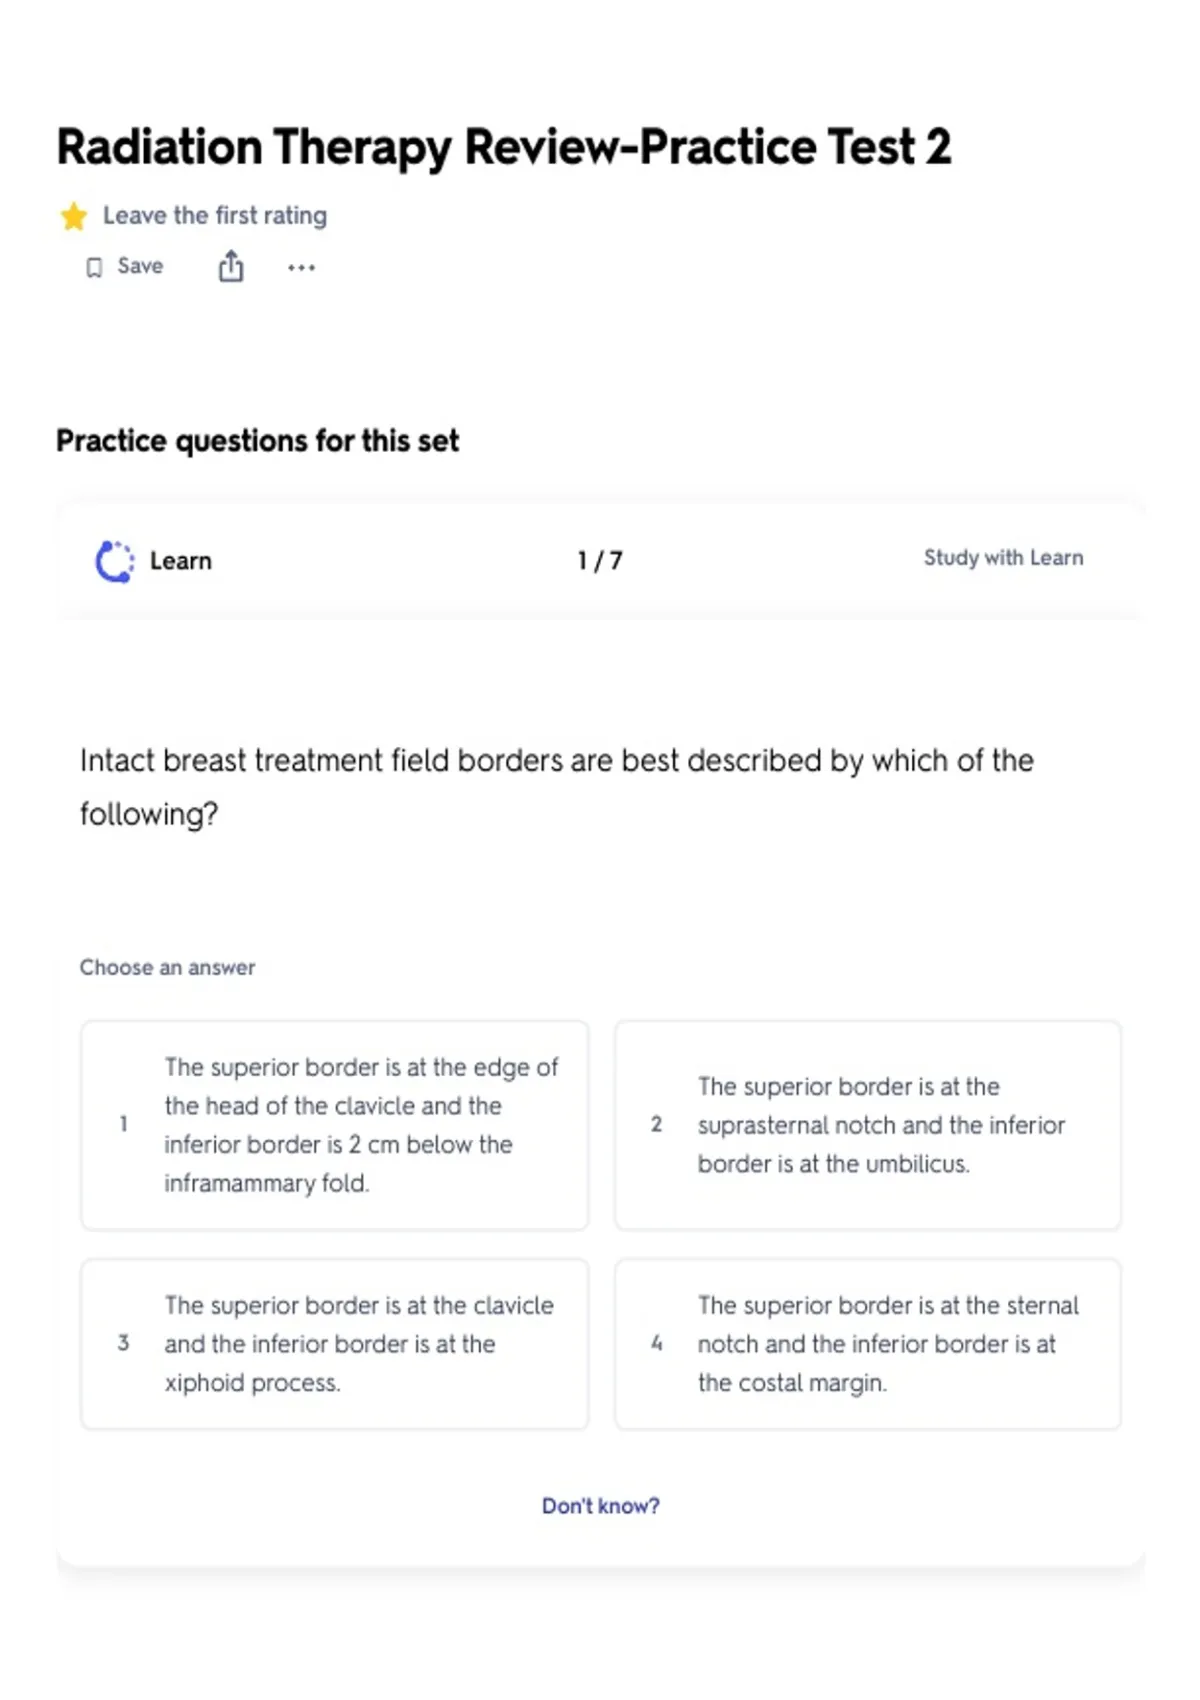Select answer 2 about suprasternal notch and umbilicus

pyautogui.click(x=867, y=1125)
